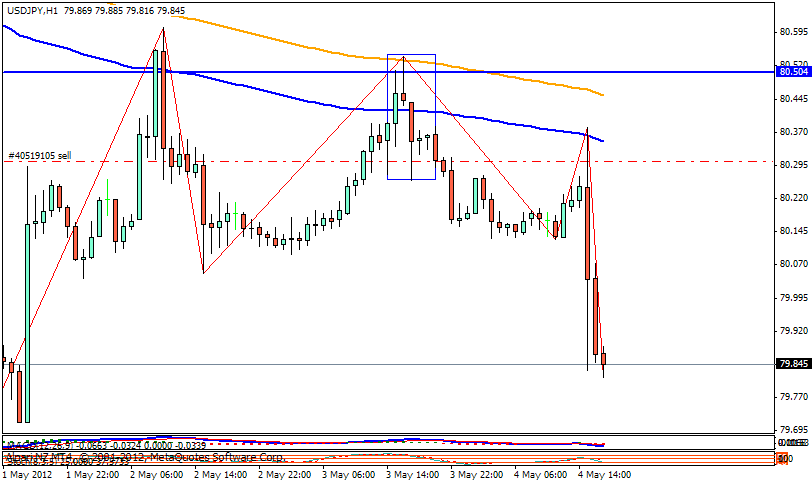
Task: Click the 2 May 14:00 time label
Action: (221, 475)
